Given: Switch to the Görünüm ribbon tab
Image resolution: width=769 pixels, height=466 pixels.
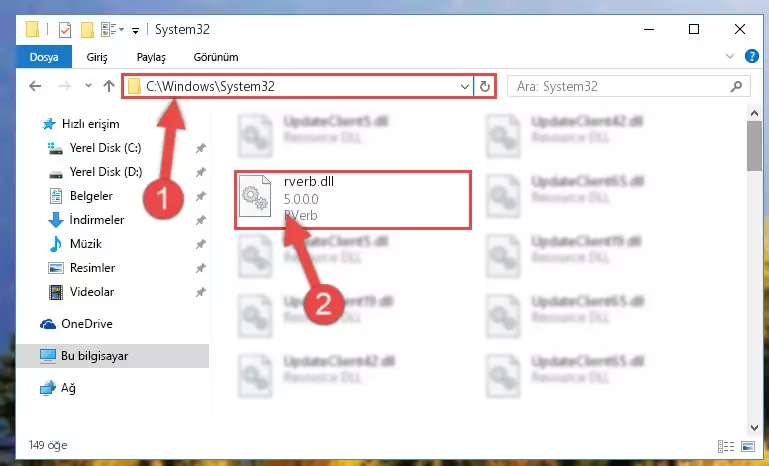Looking at the screenshot, I should [x=216, y=57].
